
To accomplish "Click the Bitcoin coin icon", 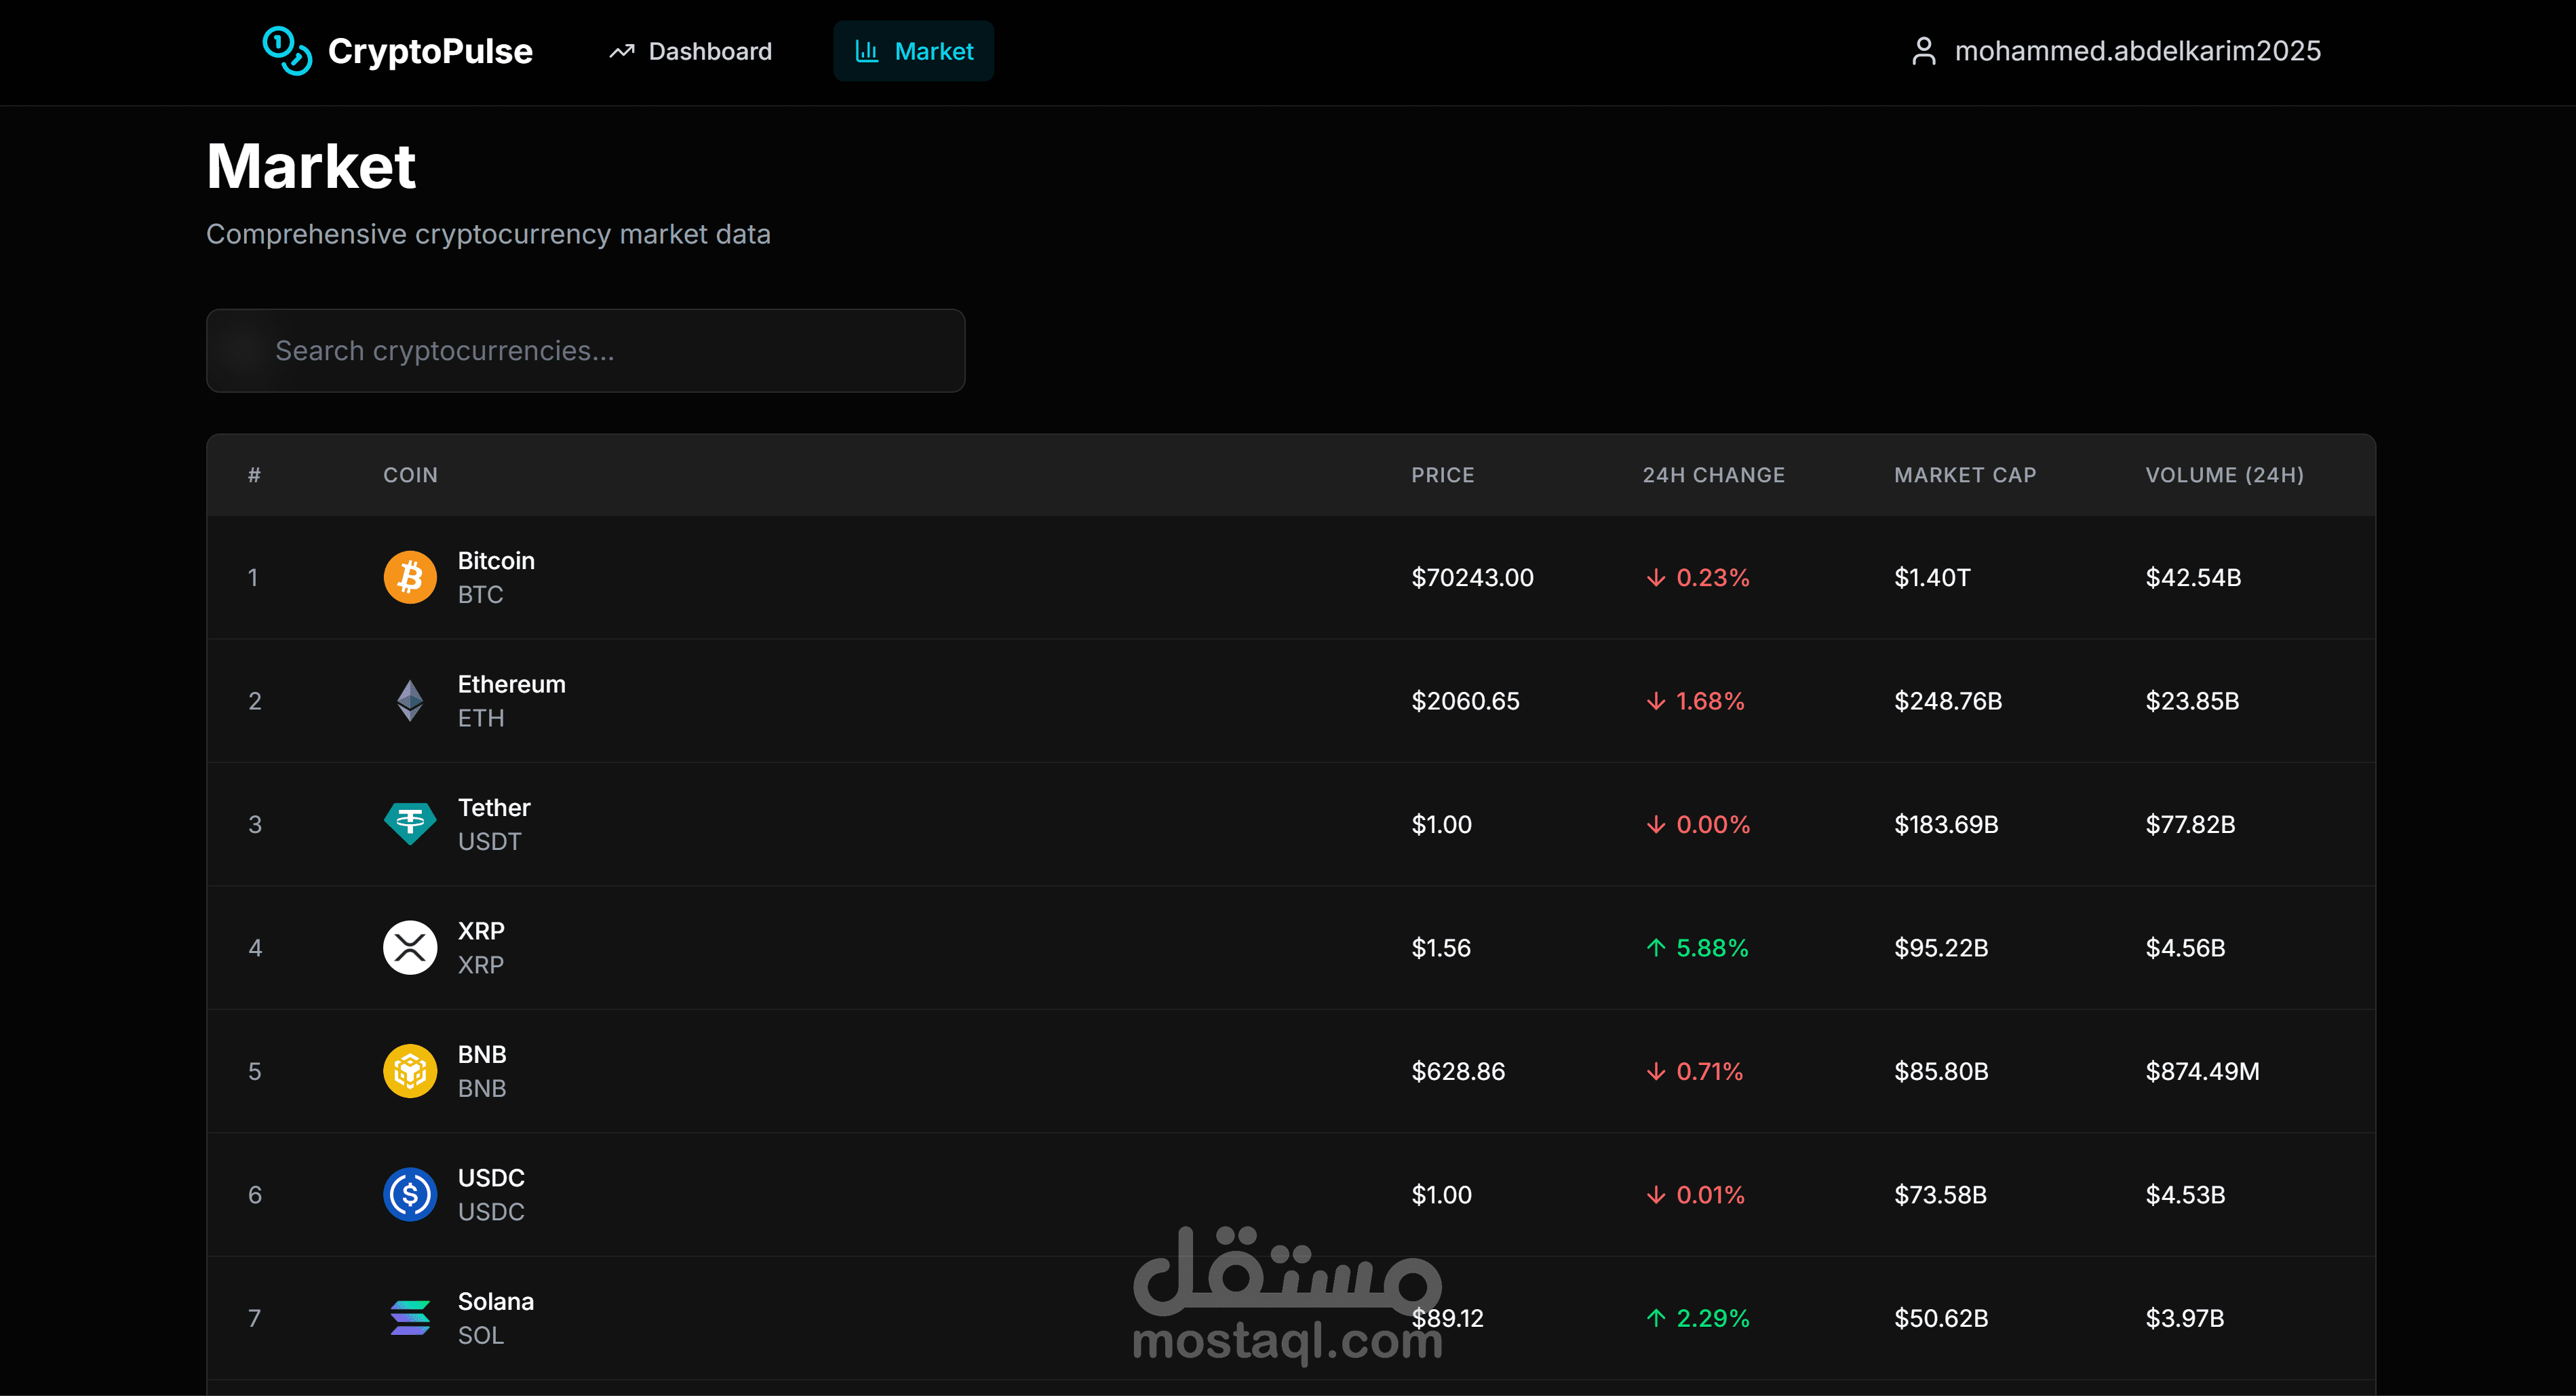I will pos(410,577).
